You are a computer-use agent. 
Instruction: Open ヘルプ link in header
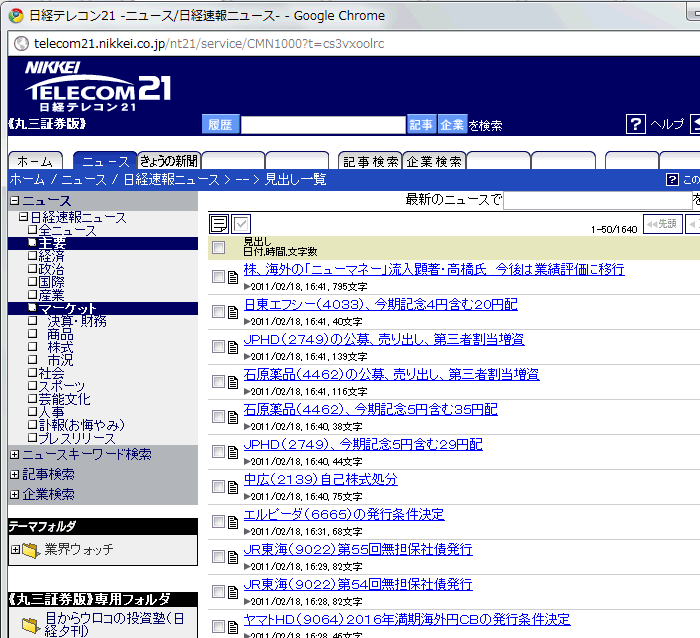click(x=667, y=124)
